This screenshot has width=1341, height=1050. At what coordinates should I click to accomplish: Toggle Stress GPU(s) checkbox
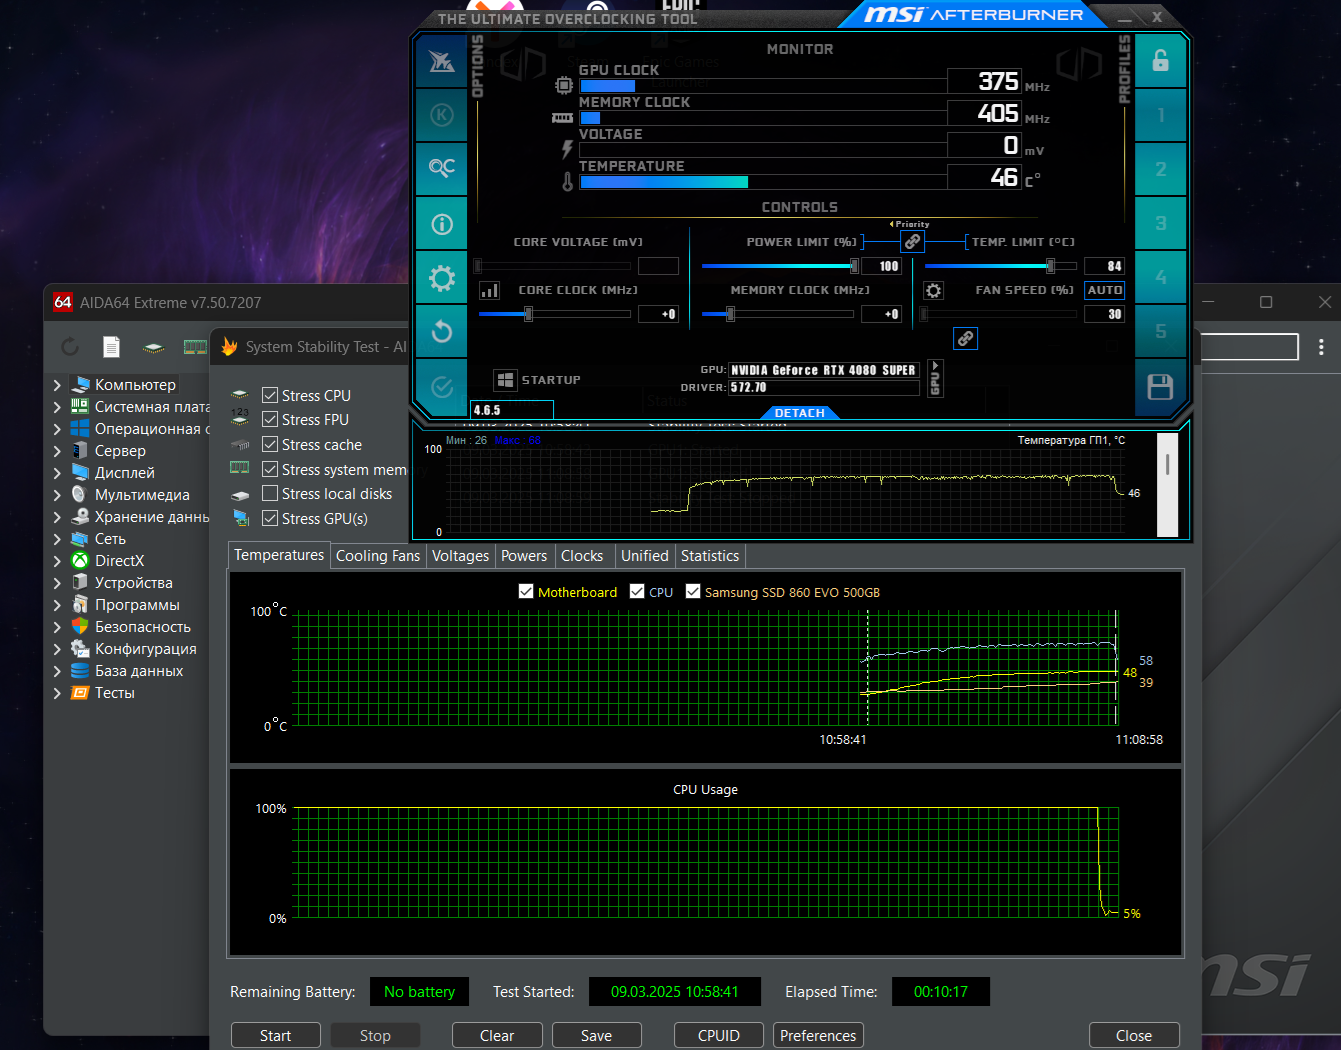pos(270,518)
